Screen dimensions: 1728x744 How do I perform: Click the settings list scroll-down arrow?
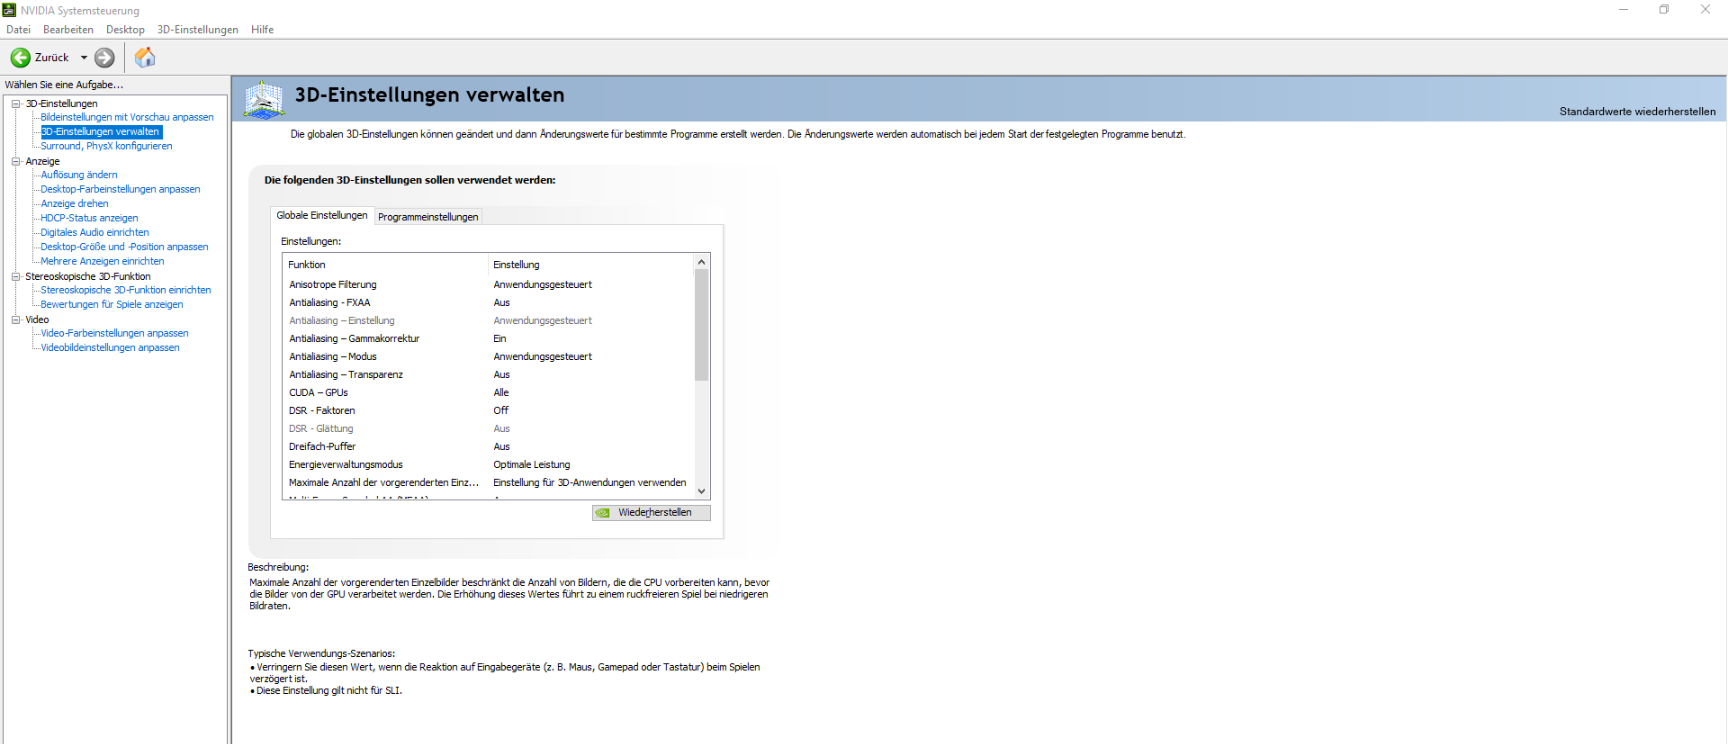[x=702, y=491]
